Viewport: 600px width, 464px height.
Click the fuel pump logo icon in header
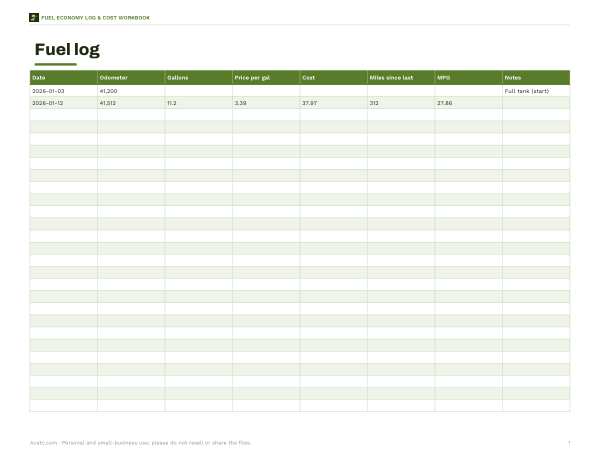(x=34, y=18)
